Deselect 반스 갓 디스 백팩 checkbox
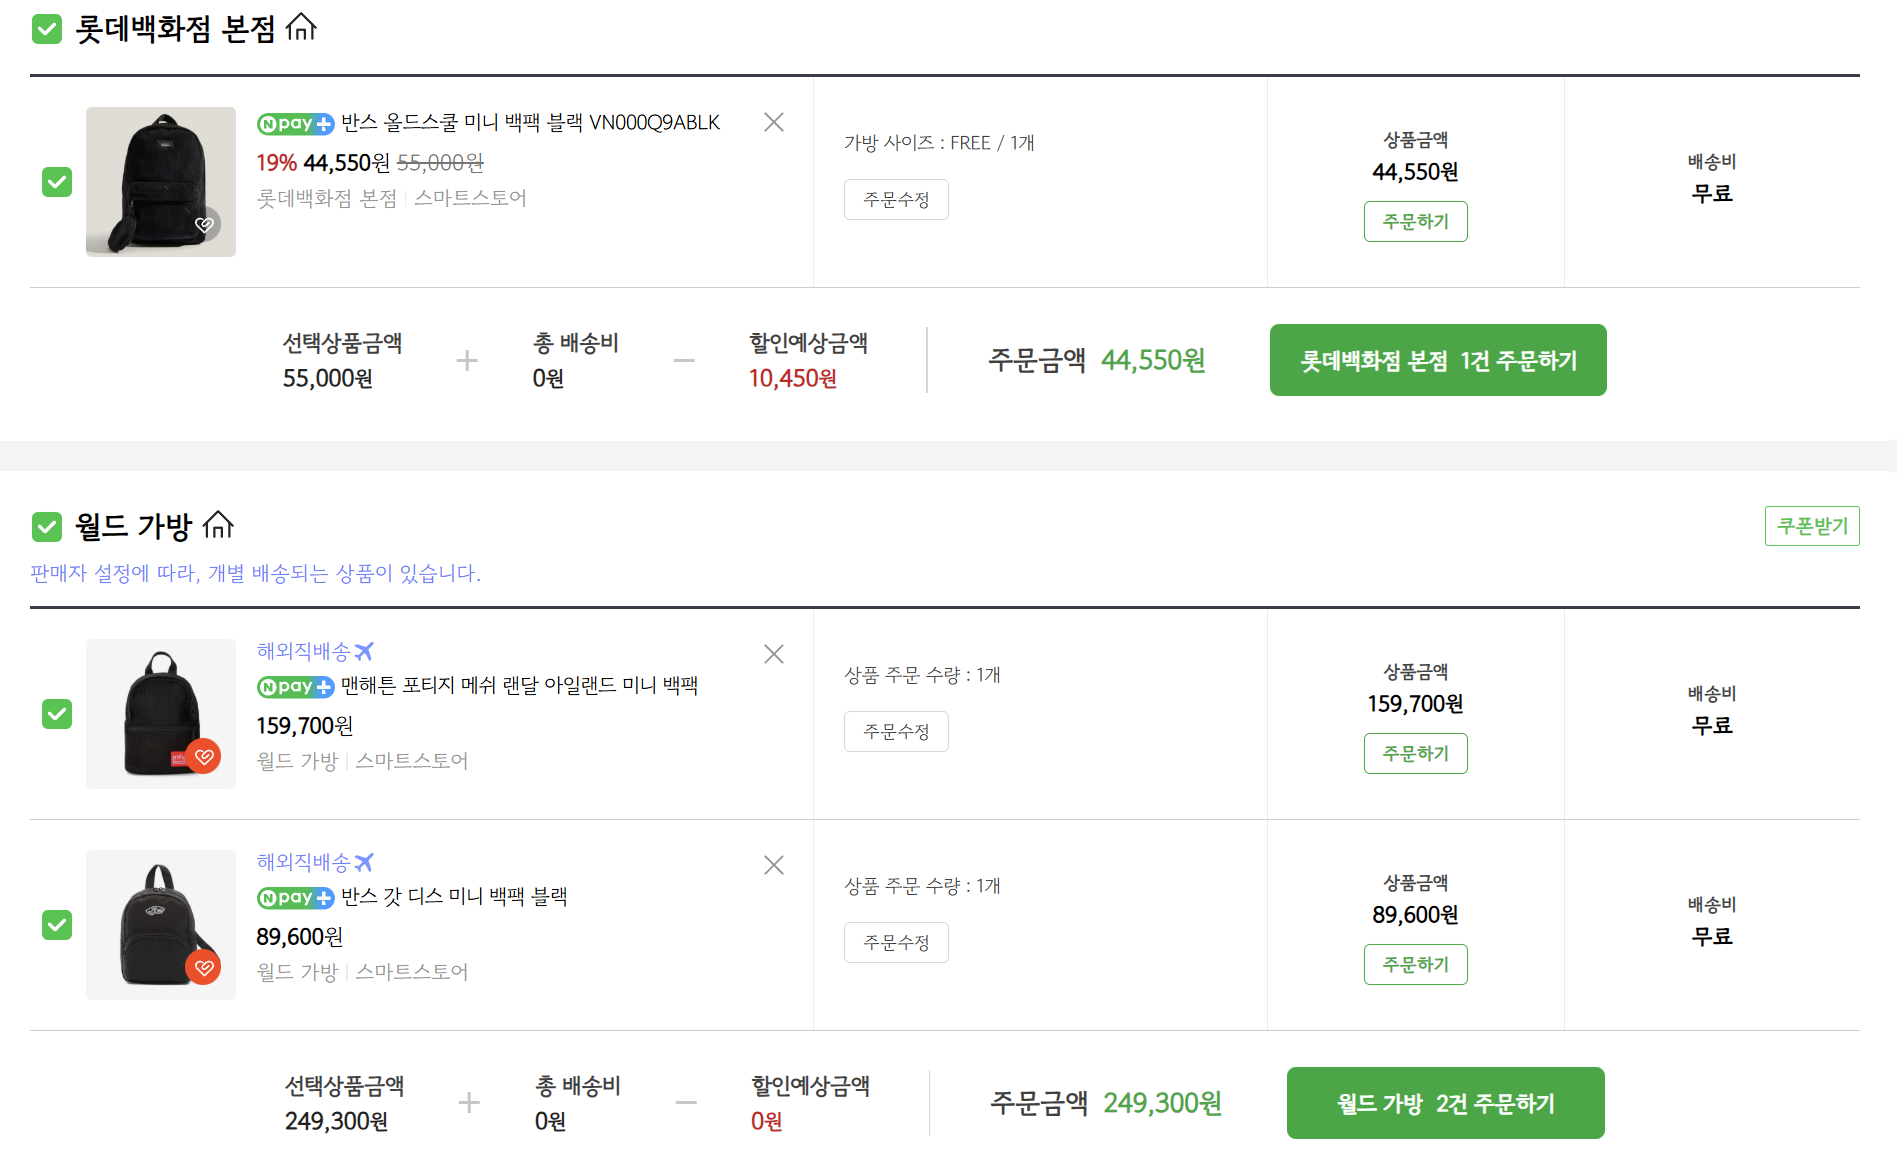The height and width of the screenshot is (1173, 1897). [x=57, y=925]
